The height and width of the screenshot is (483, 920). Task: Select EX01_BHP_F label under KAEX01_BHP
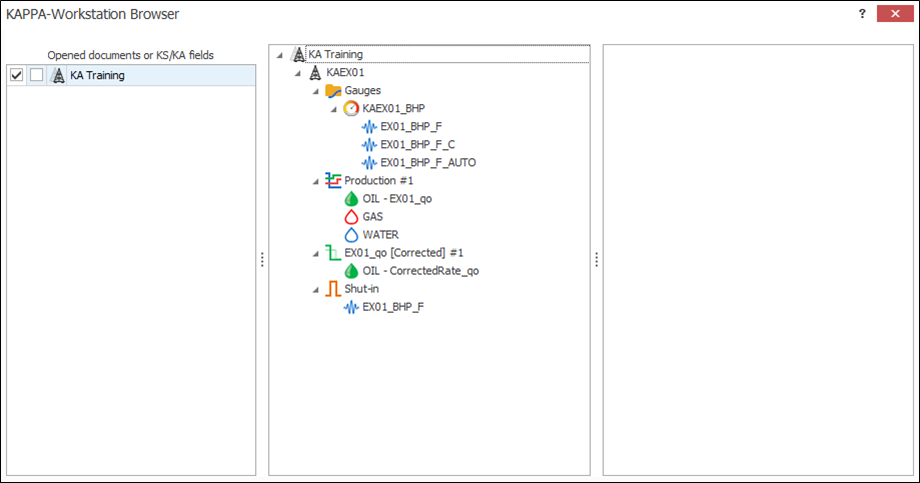tap(411, 126)
